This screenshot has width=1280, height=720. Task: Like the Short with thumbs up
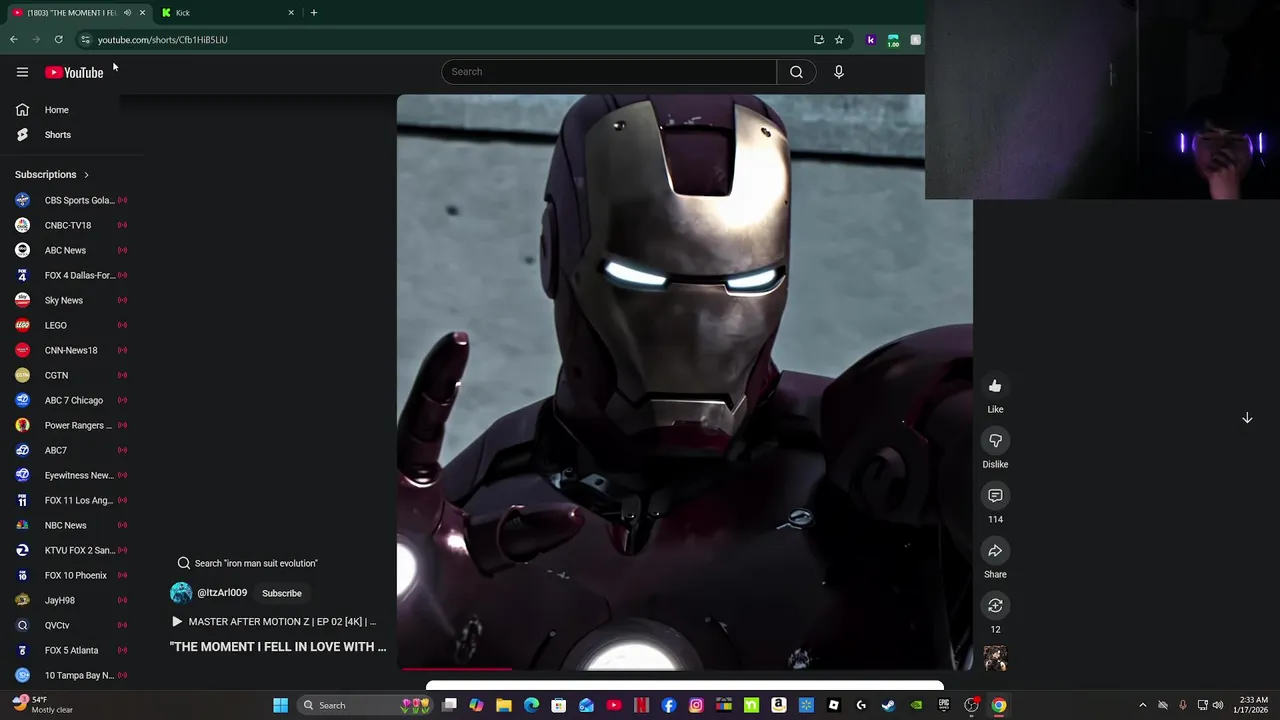pos(995,386)
